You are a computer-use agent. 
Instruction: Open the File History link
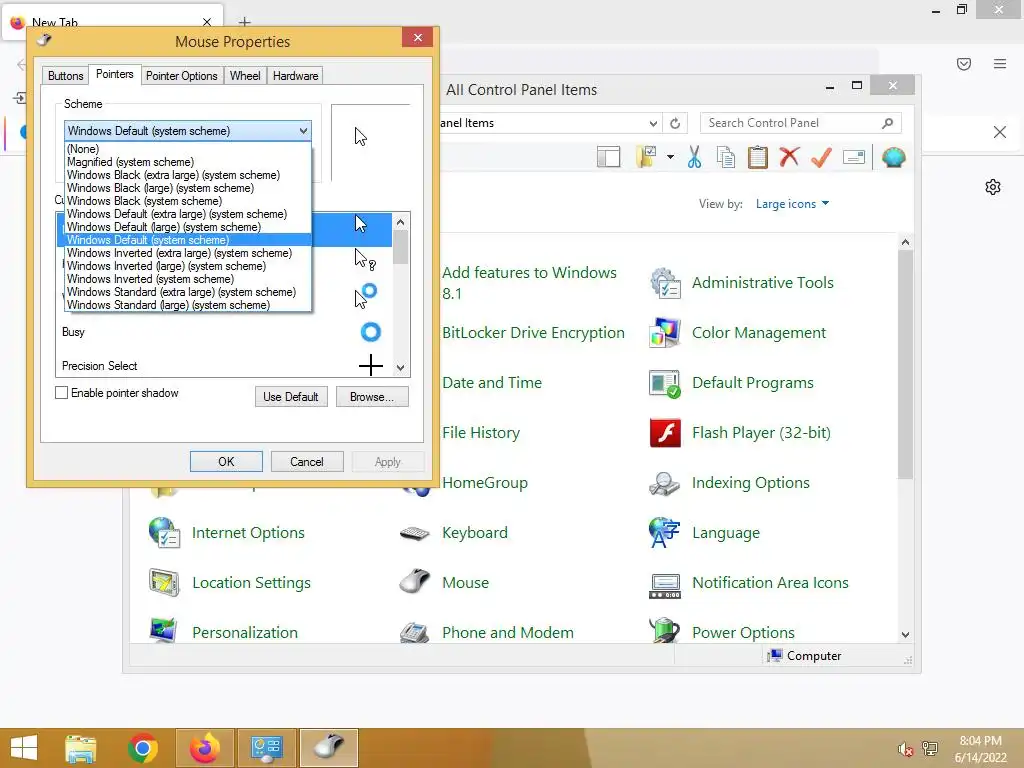(x=481, y=433)
